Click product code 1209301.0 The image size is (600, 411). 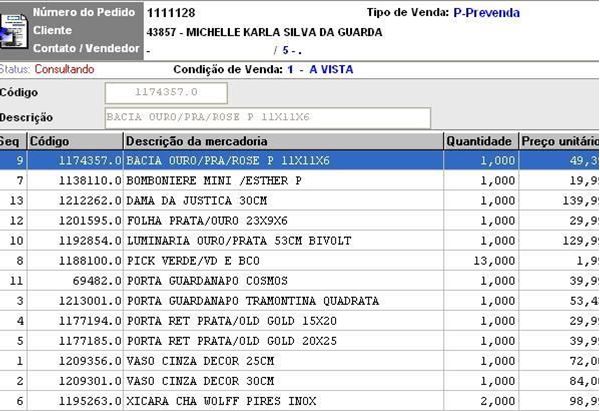click(x=90, y=381)
